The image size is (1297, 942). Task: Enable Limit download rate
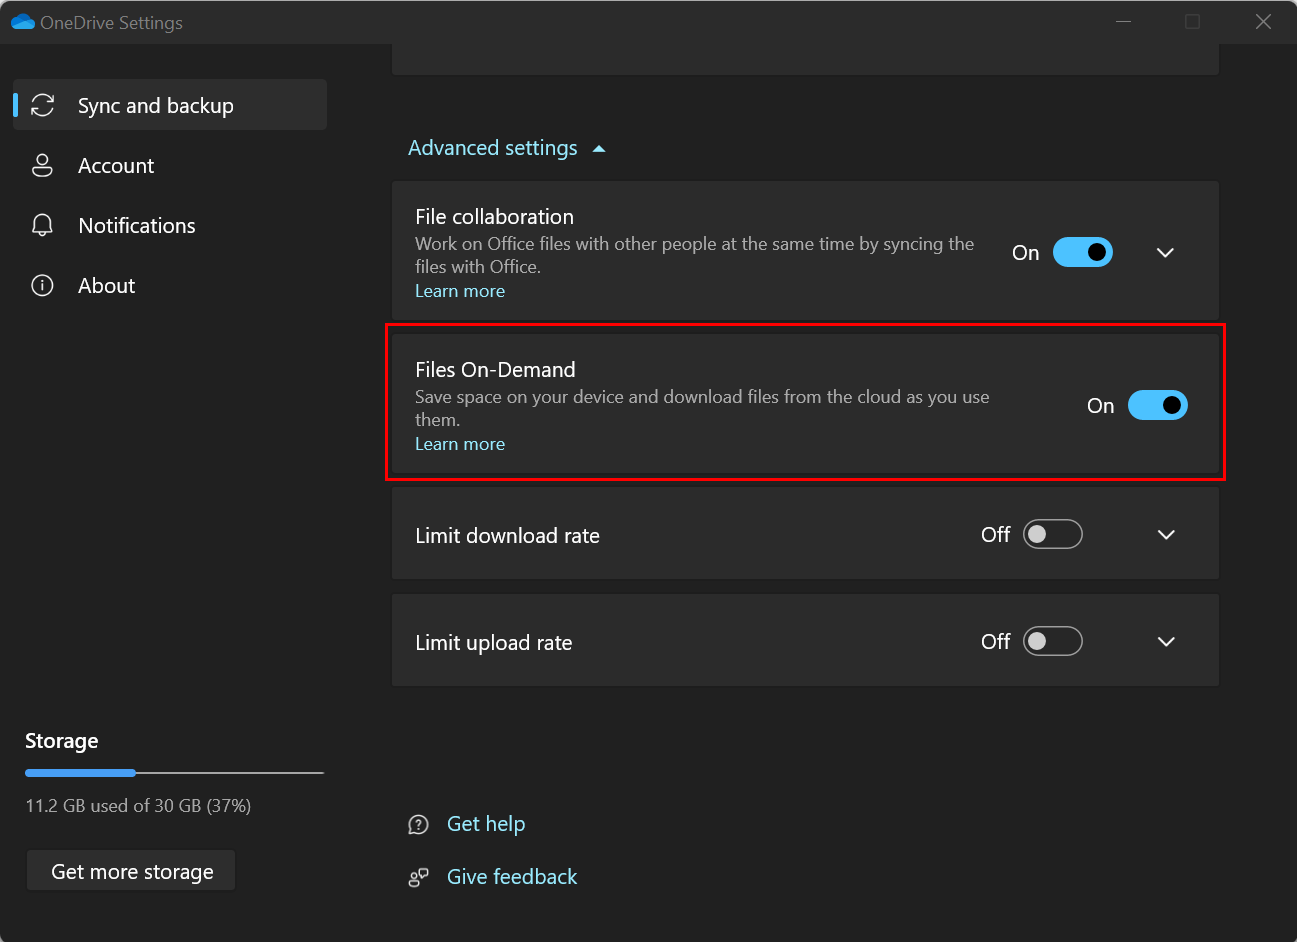1053,534
